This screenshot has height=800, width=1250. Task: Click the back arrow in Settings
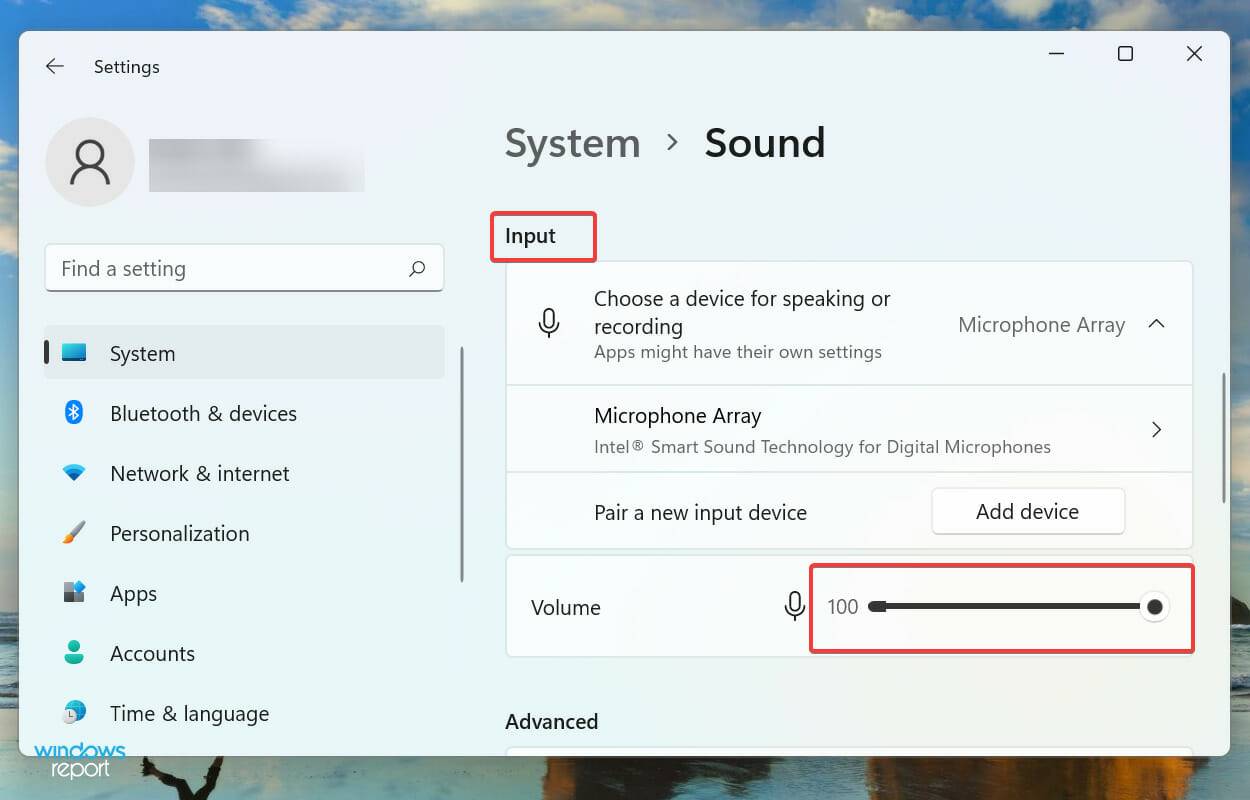click(55, 66)
